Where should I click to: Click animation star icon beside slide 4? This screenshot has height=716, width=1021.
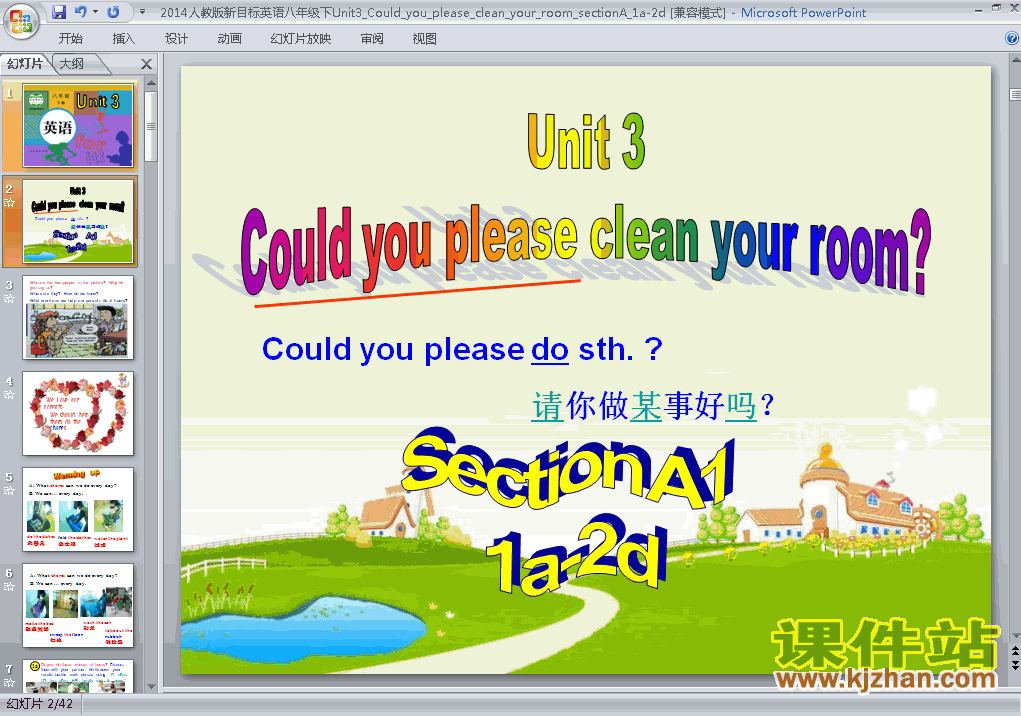(9, 394)
